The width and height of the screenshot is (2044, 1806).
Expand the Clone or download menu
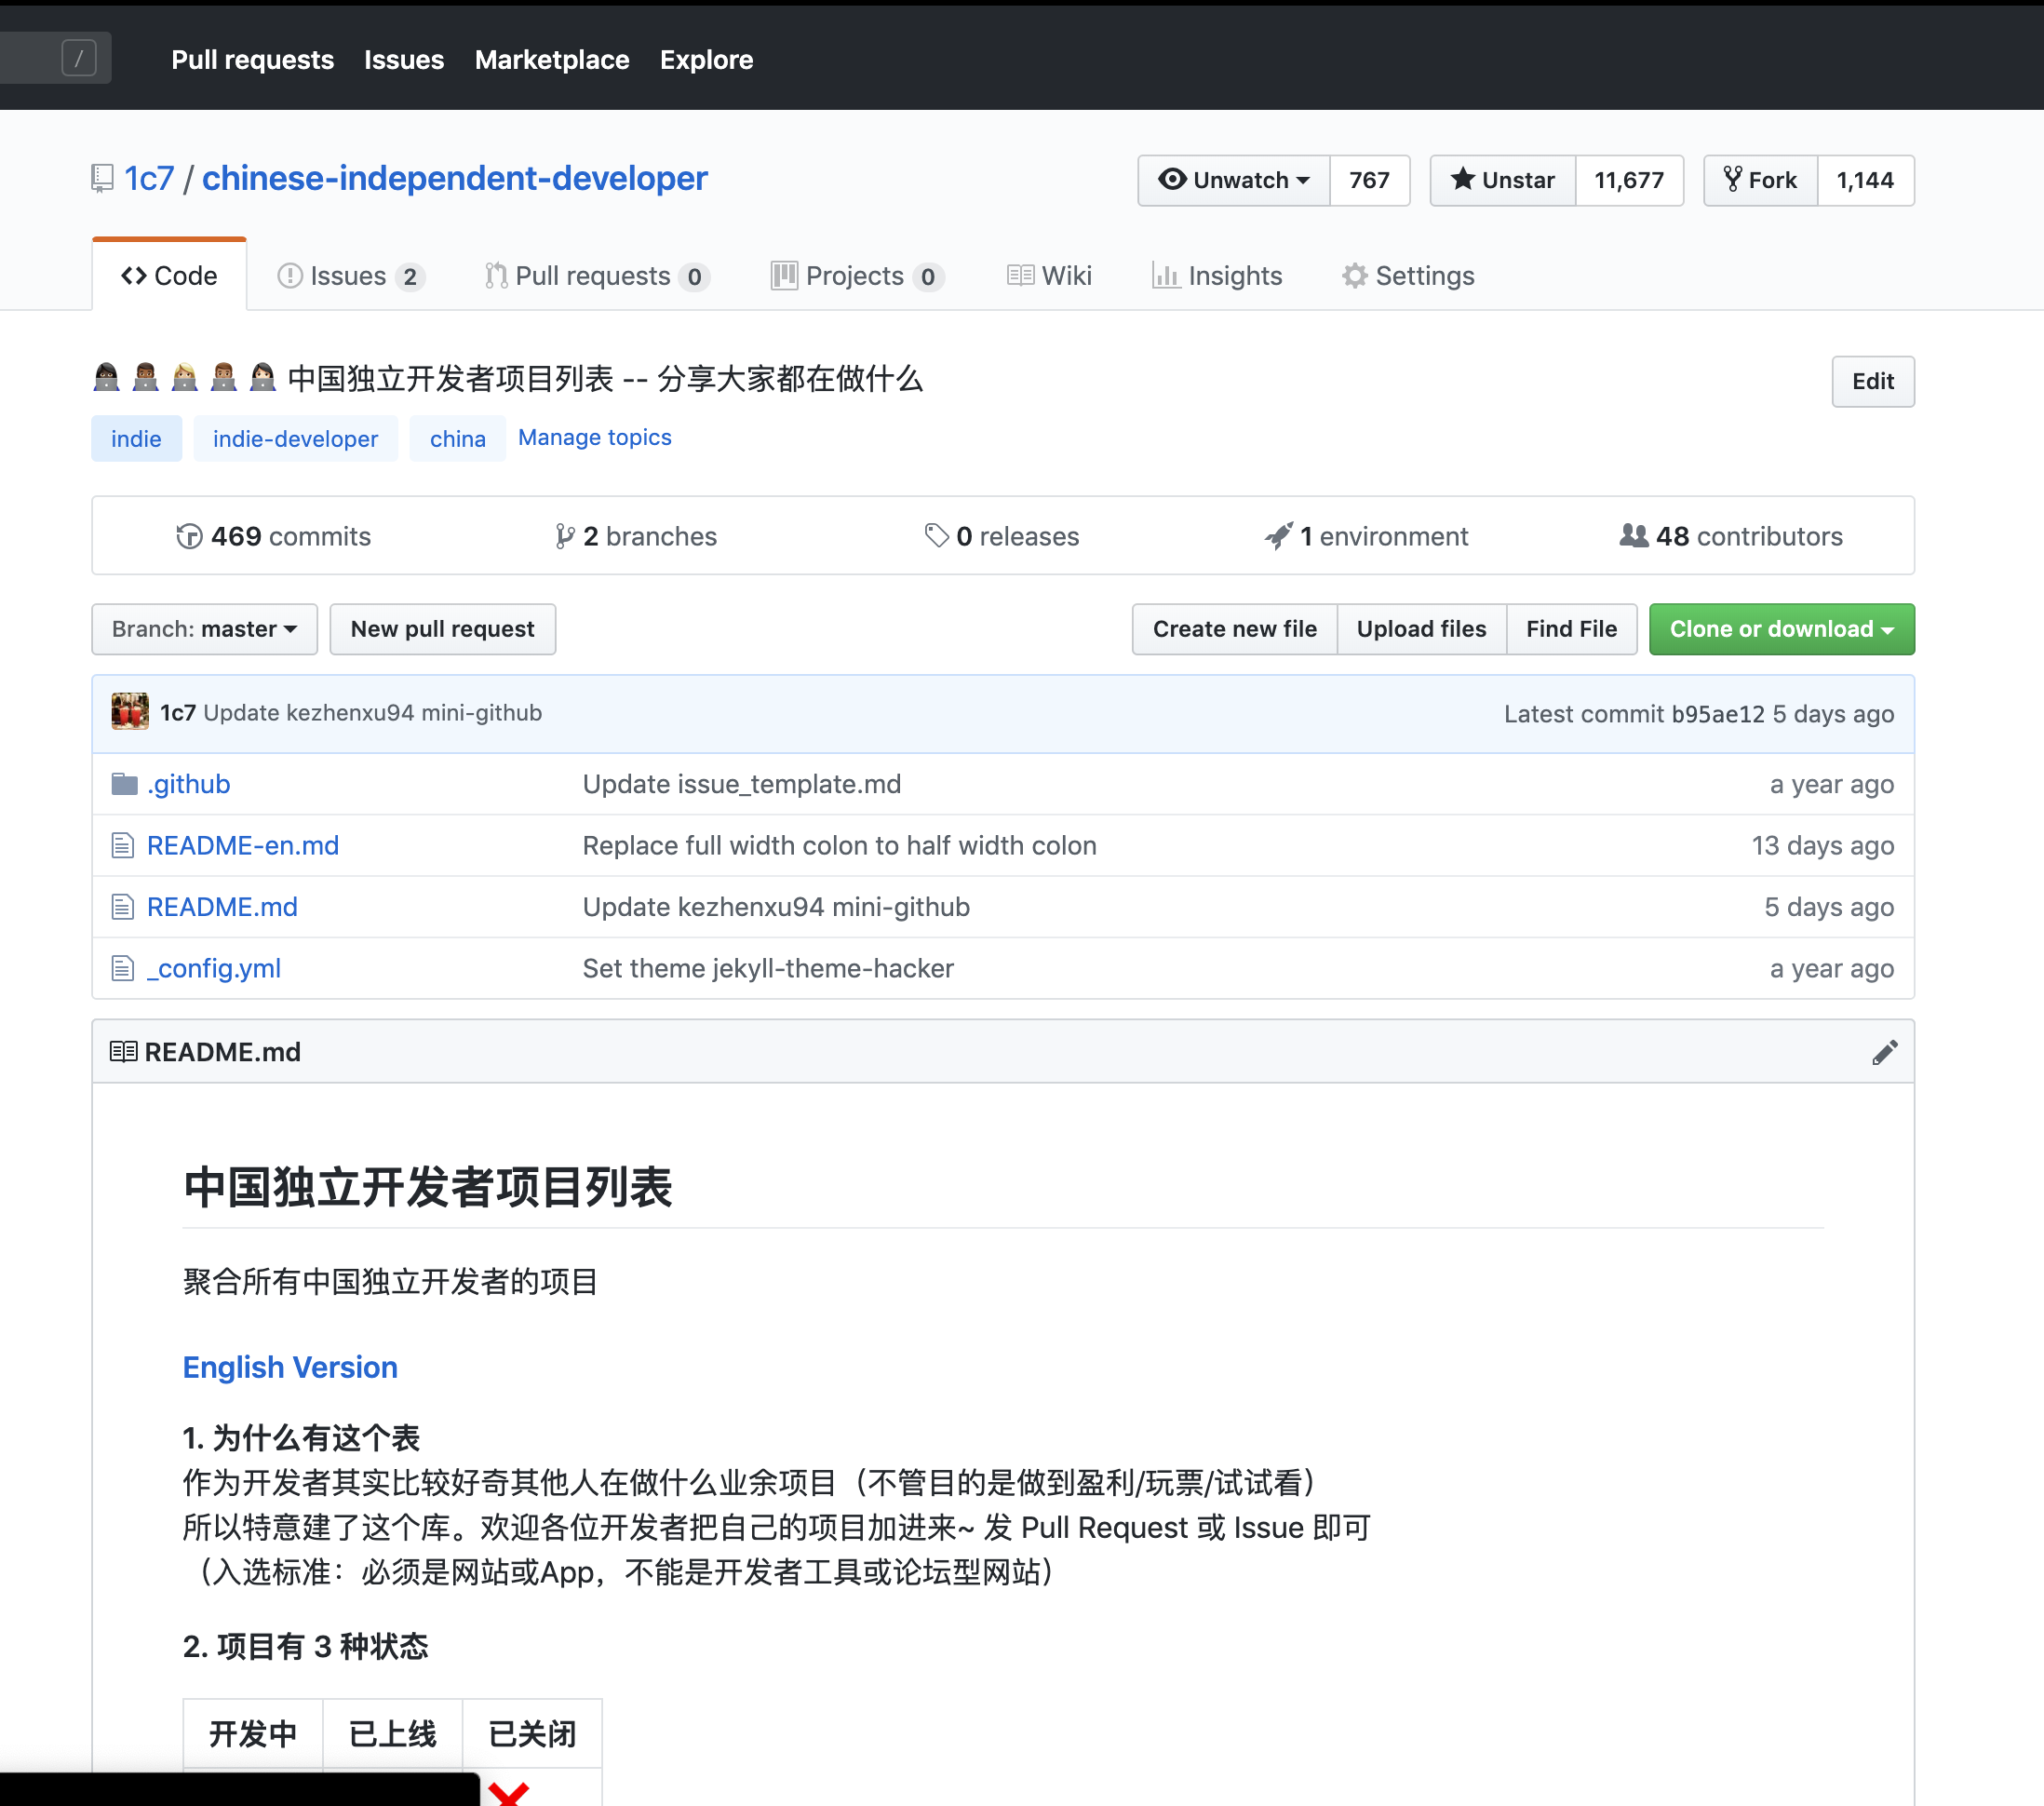1781,629
